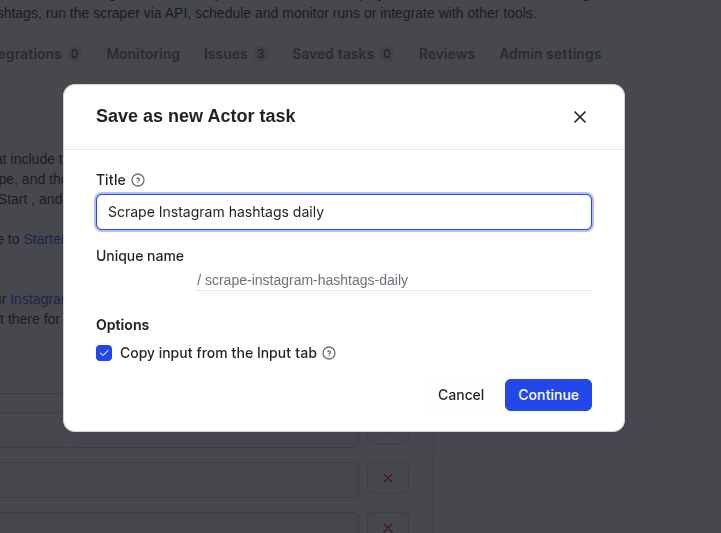The width and height of the screenshot is (721, 533).
Task: Click the Cancel button
Action: [x=461, y=395]
